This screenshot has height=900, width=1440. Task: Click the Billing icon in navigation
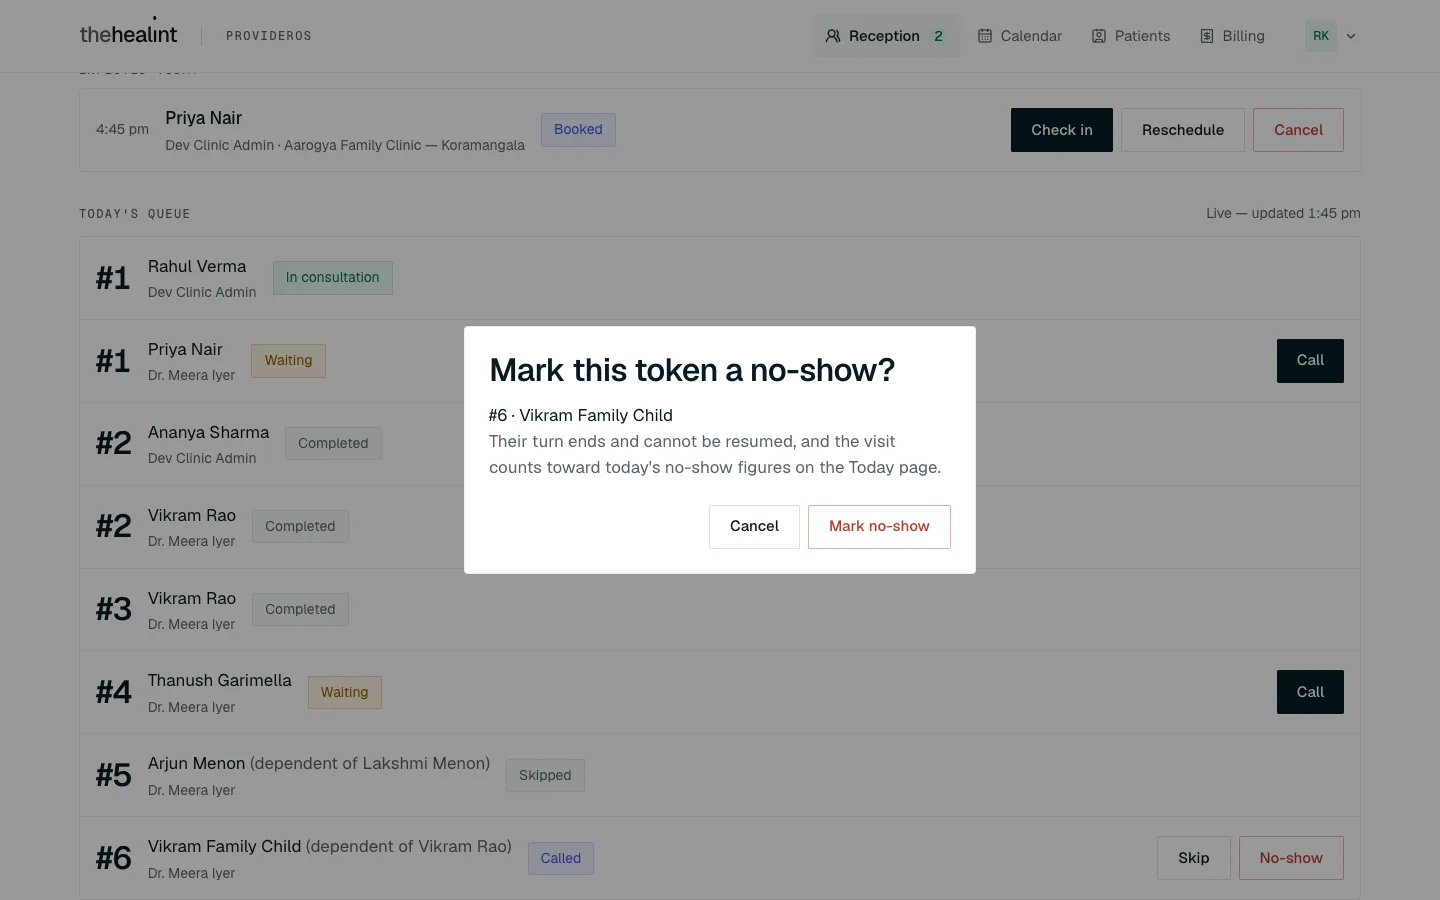1207,36
